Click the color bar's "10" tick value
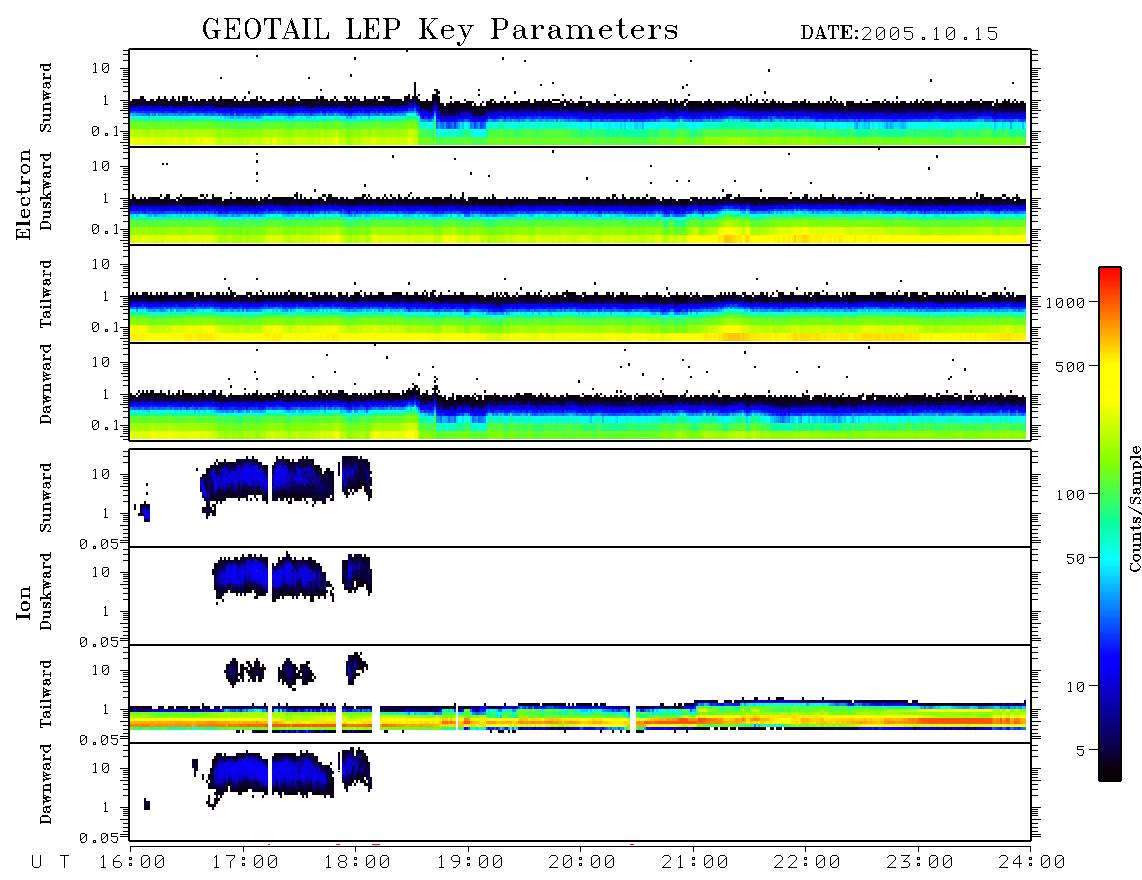This screenshot has width=1142, height=880. (1076, 687)
